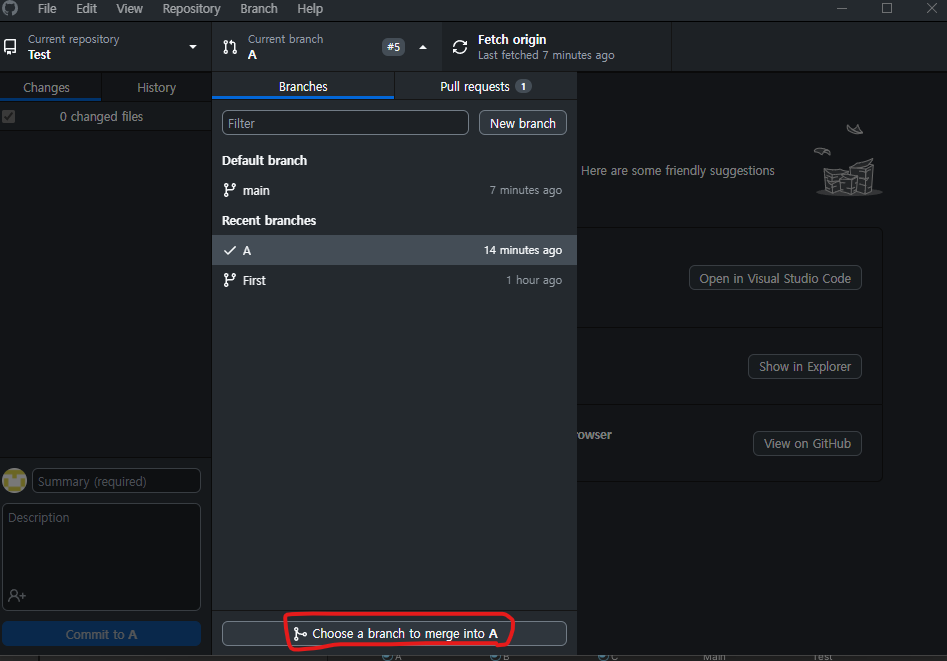Click the Commit to A button
Image resolution: width=947 pixels, height=661 pixels.
(101, 634)
